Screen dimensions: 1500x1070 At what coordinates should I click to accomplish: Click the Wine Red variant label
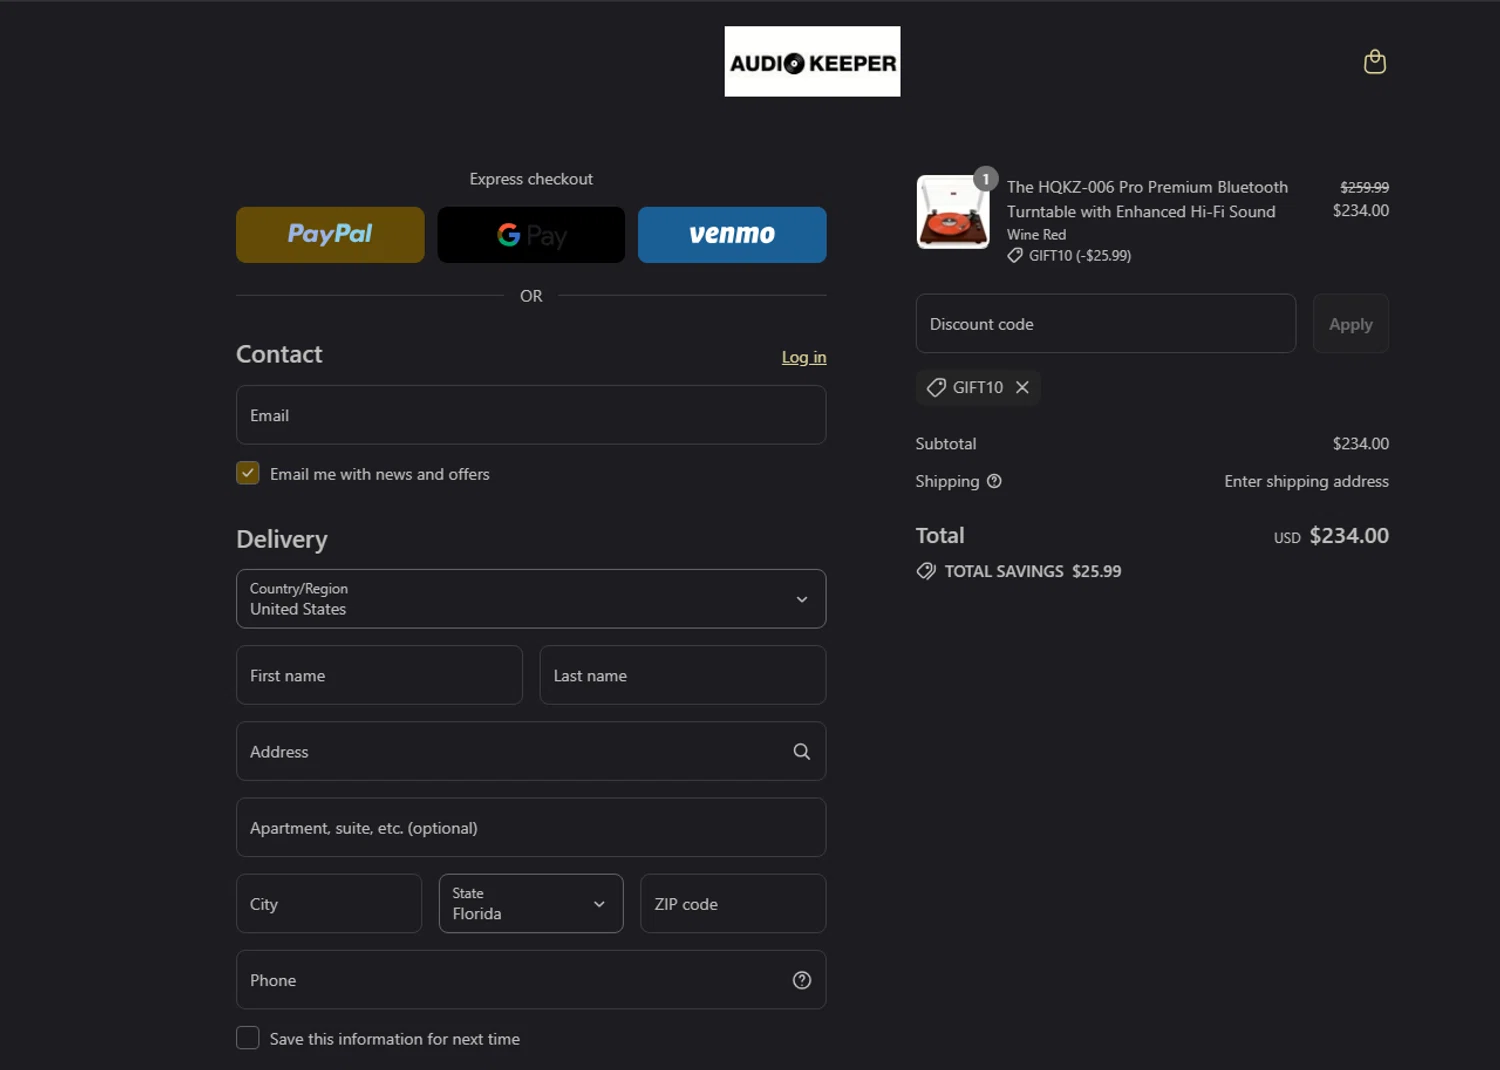point(1036,234)
